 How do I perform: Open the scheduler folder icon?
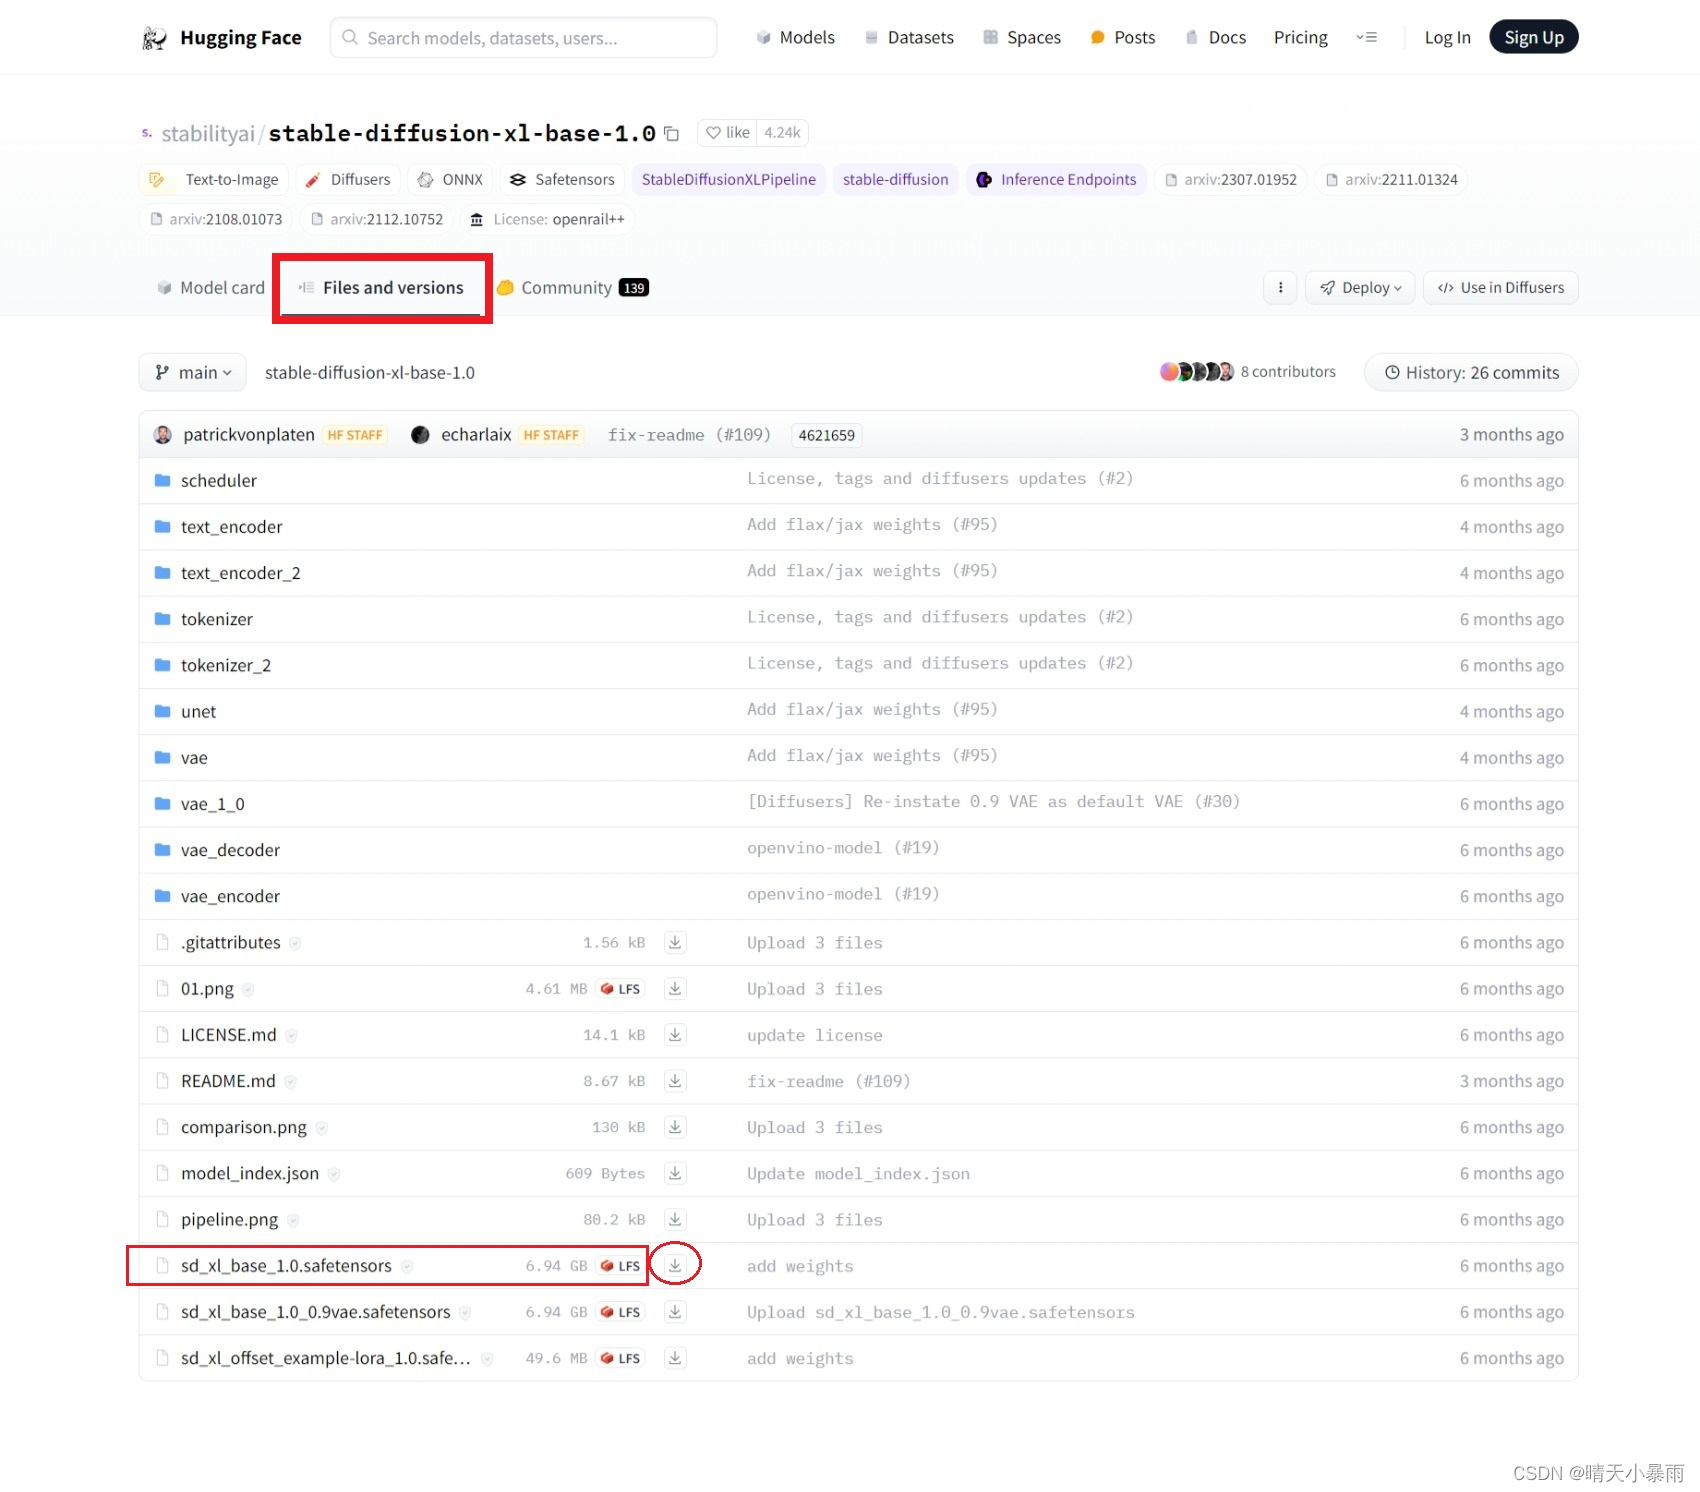(162, 481)
